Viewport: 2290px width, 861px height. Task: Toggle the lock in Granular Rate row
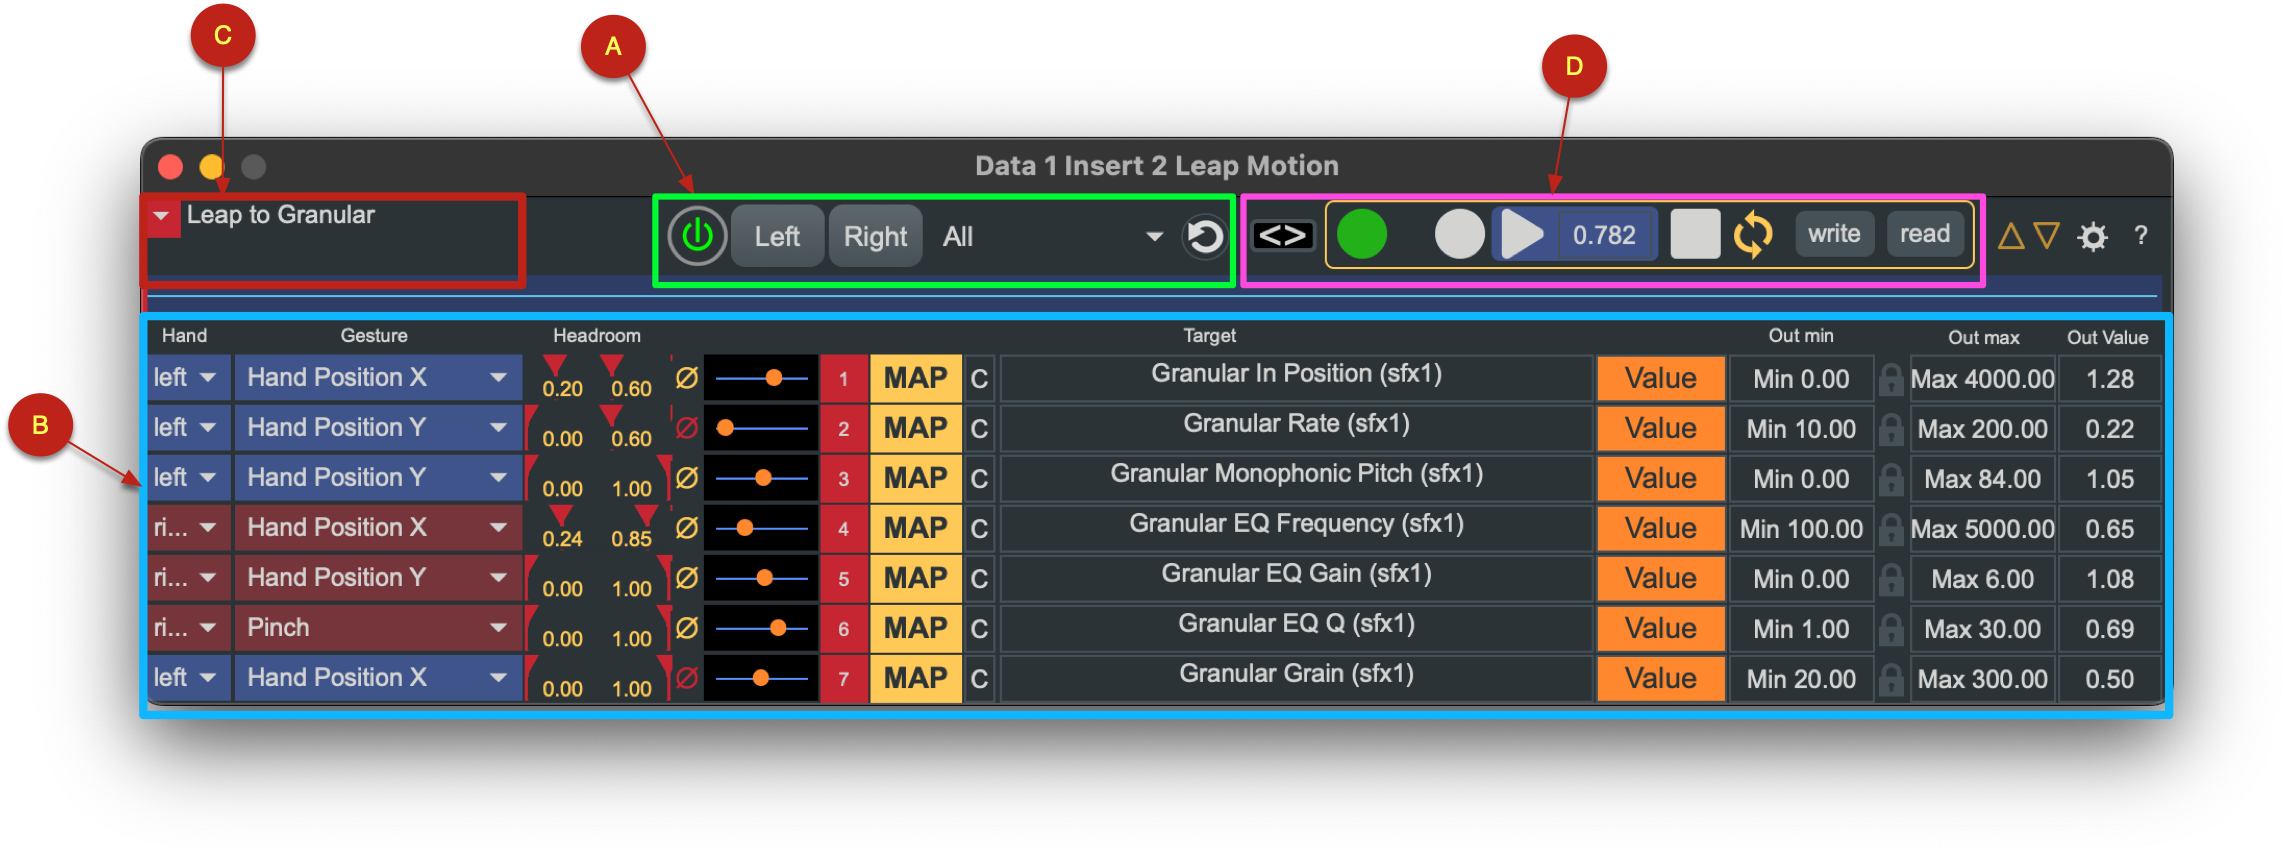[1890, 429]
